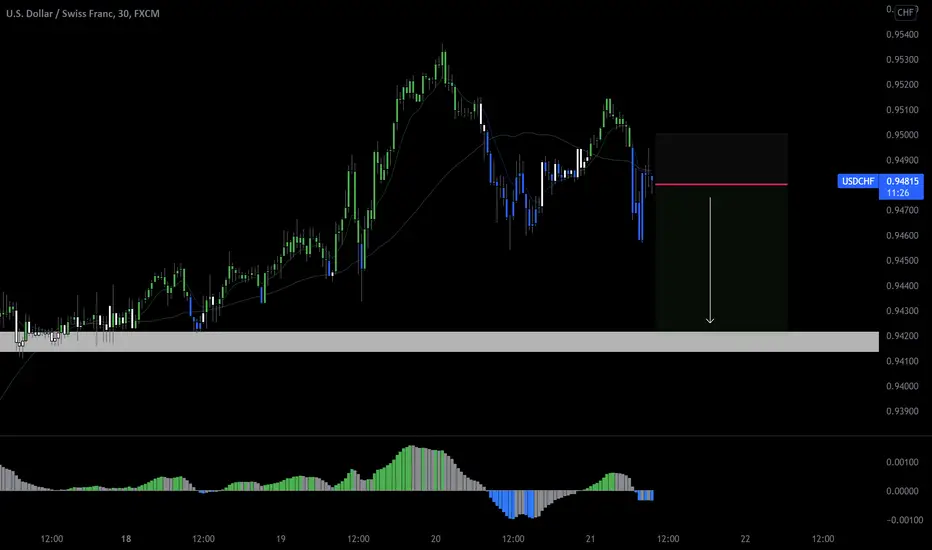
Task: Select the blue negative histogram bars of the oscillator
Action: click(x=512, y=502)
